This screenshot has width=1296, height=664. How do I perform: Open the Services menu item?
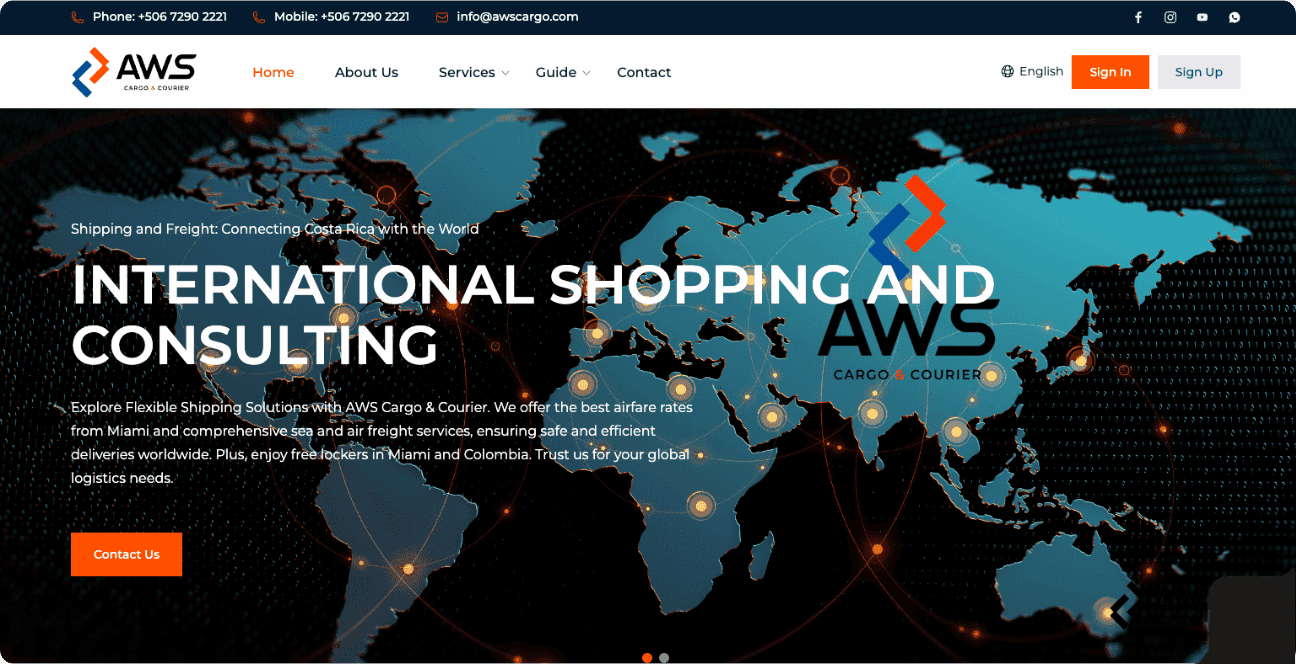(467, 72)
